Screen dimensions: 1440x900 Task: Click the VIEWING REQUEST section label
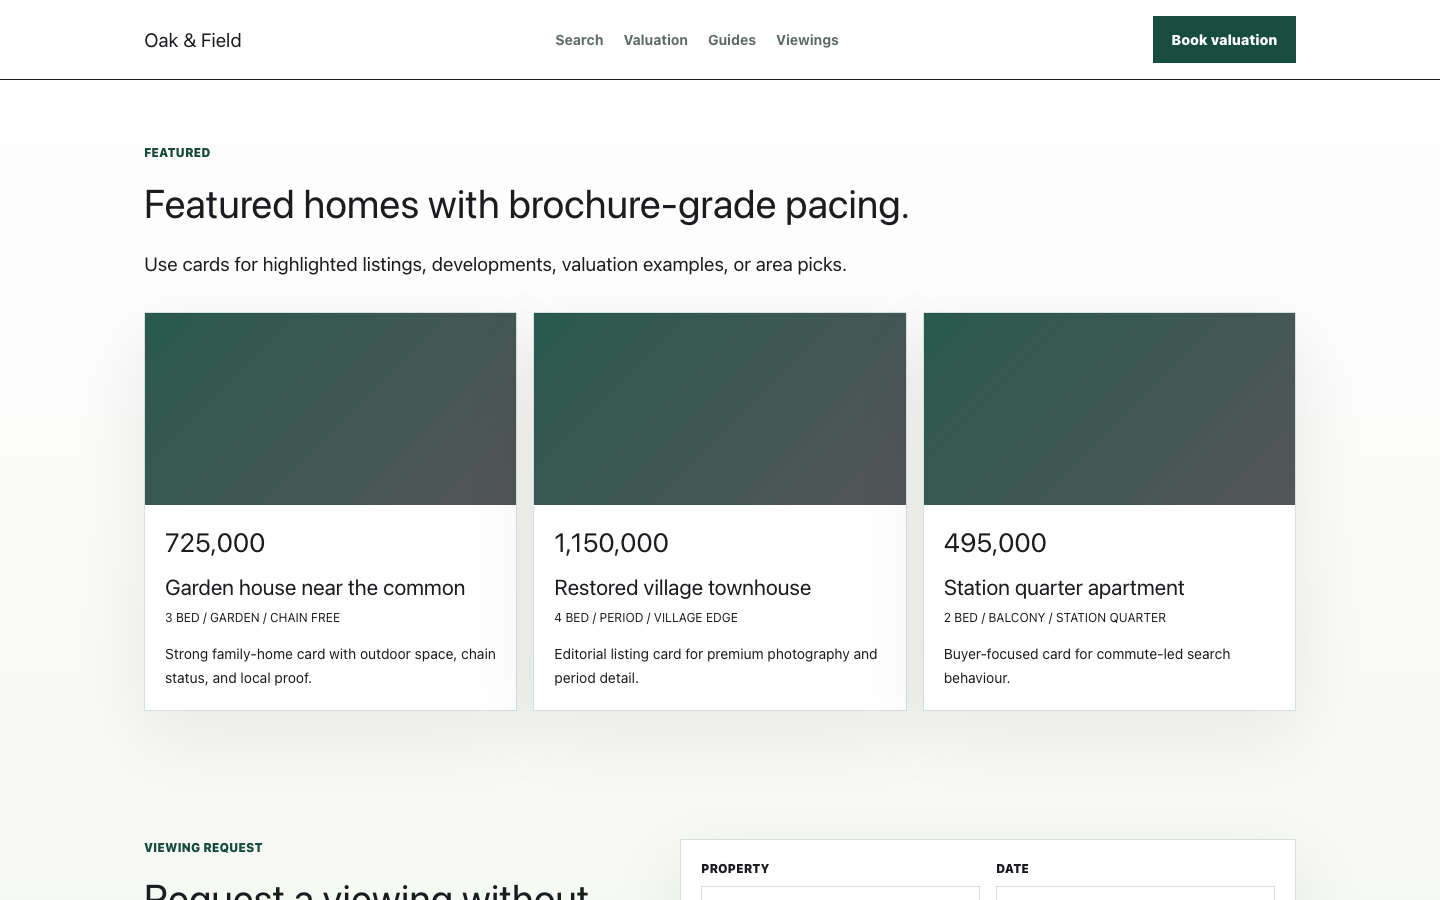pos(203,848)
